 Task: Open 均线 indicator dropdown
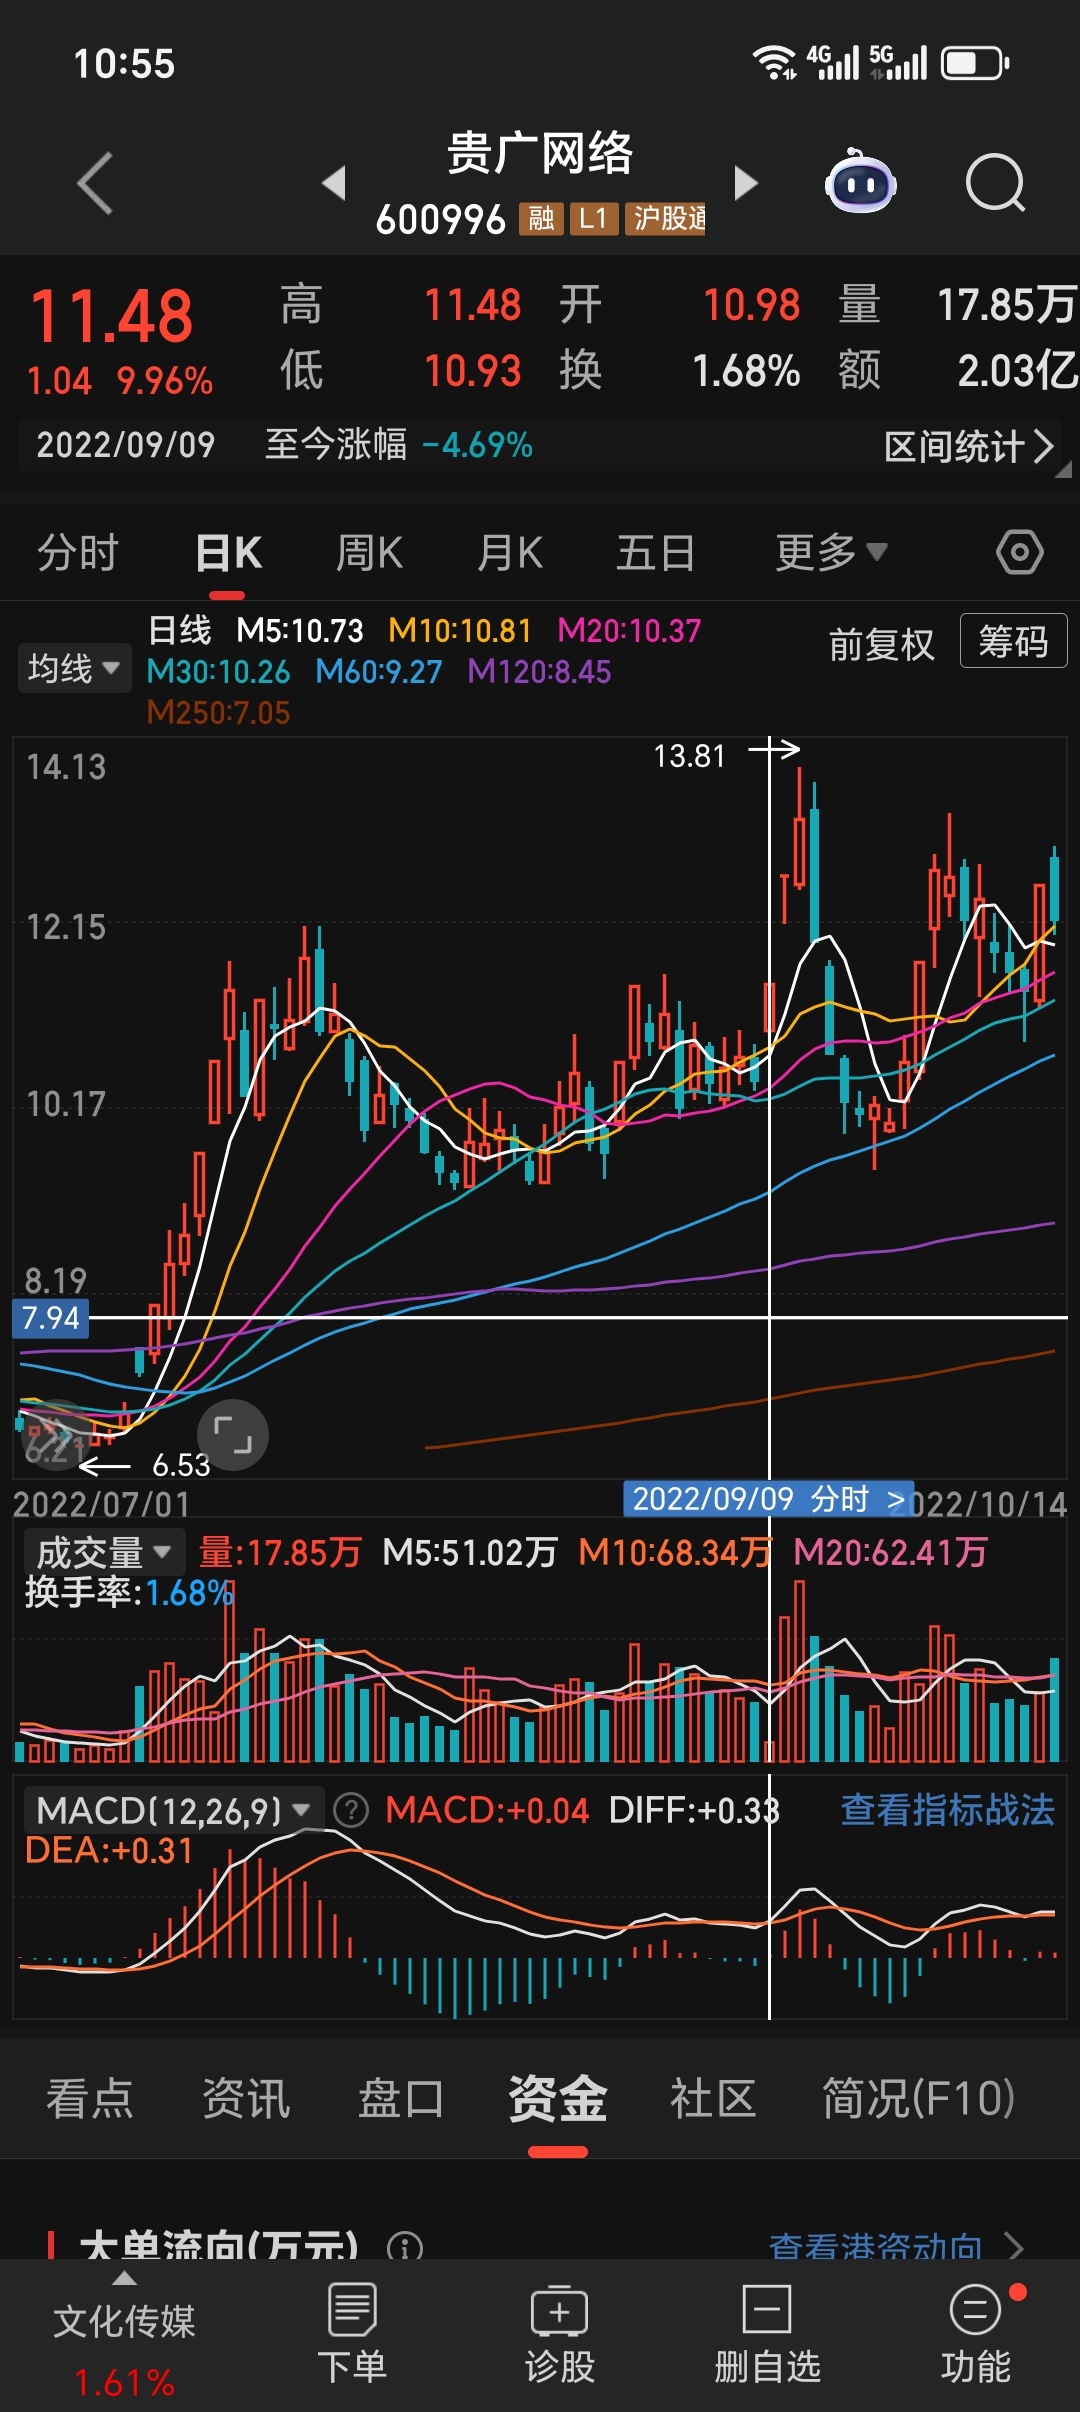tap(74, 668)
